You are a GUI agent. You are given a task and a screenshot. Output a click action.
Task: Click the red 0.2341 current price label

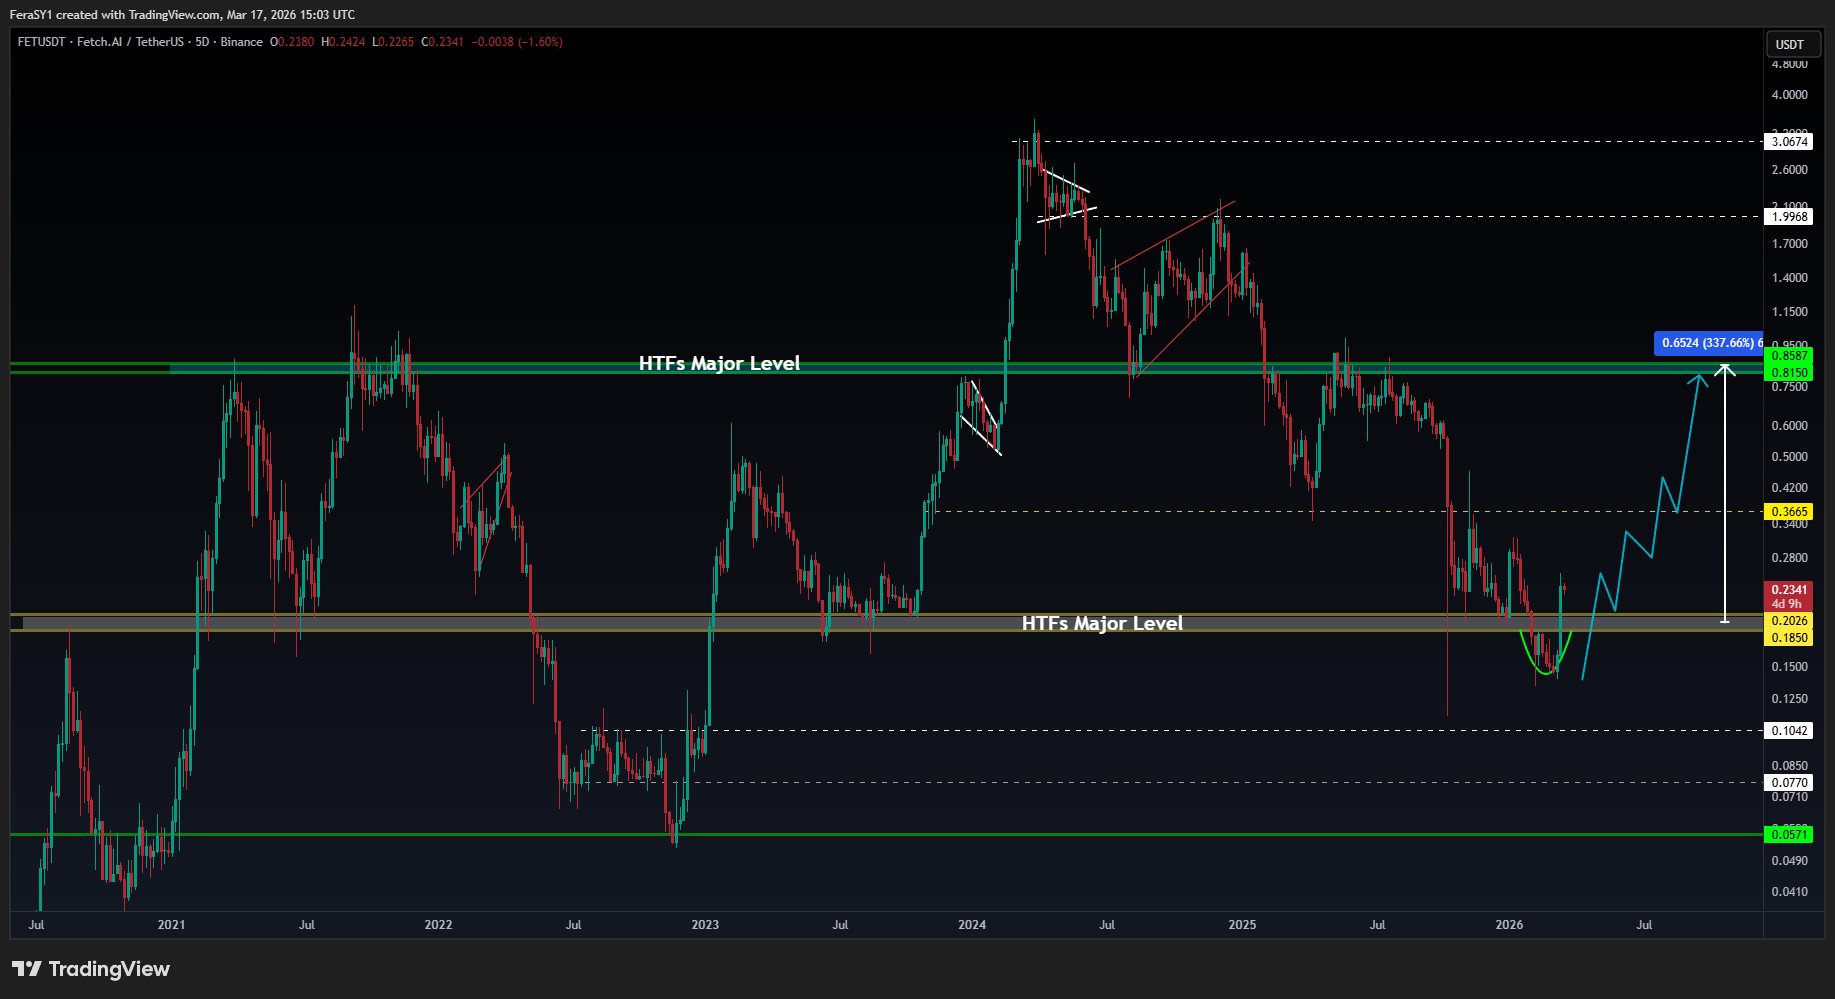tap(1790, 590)
